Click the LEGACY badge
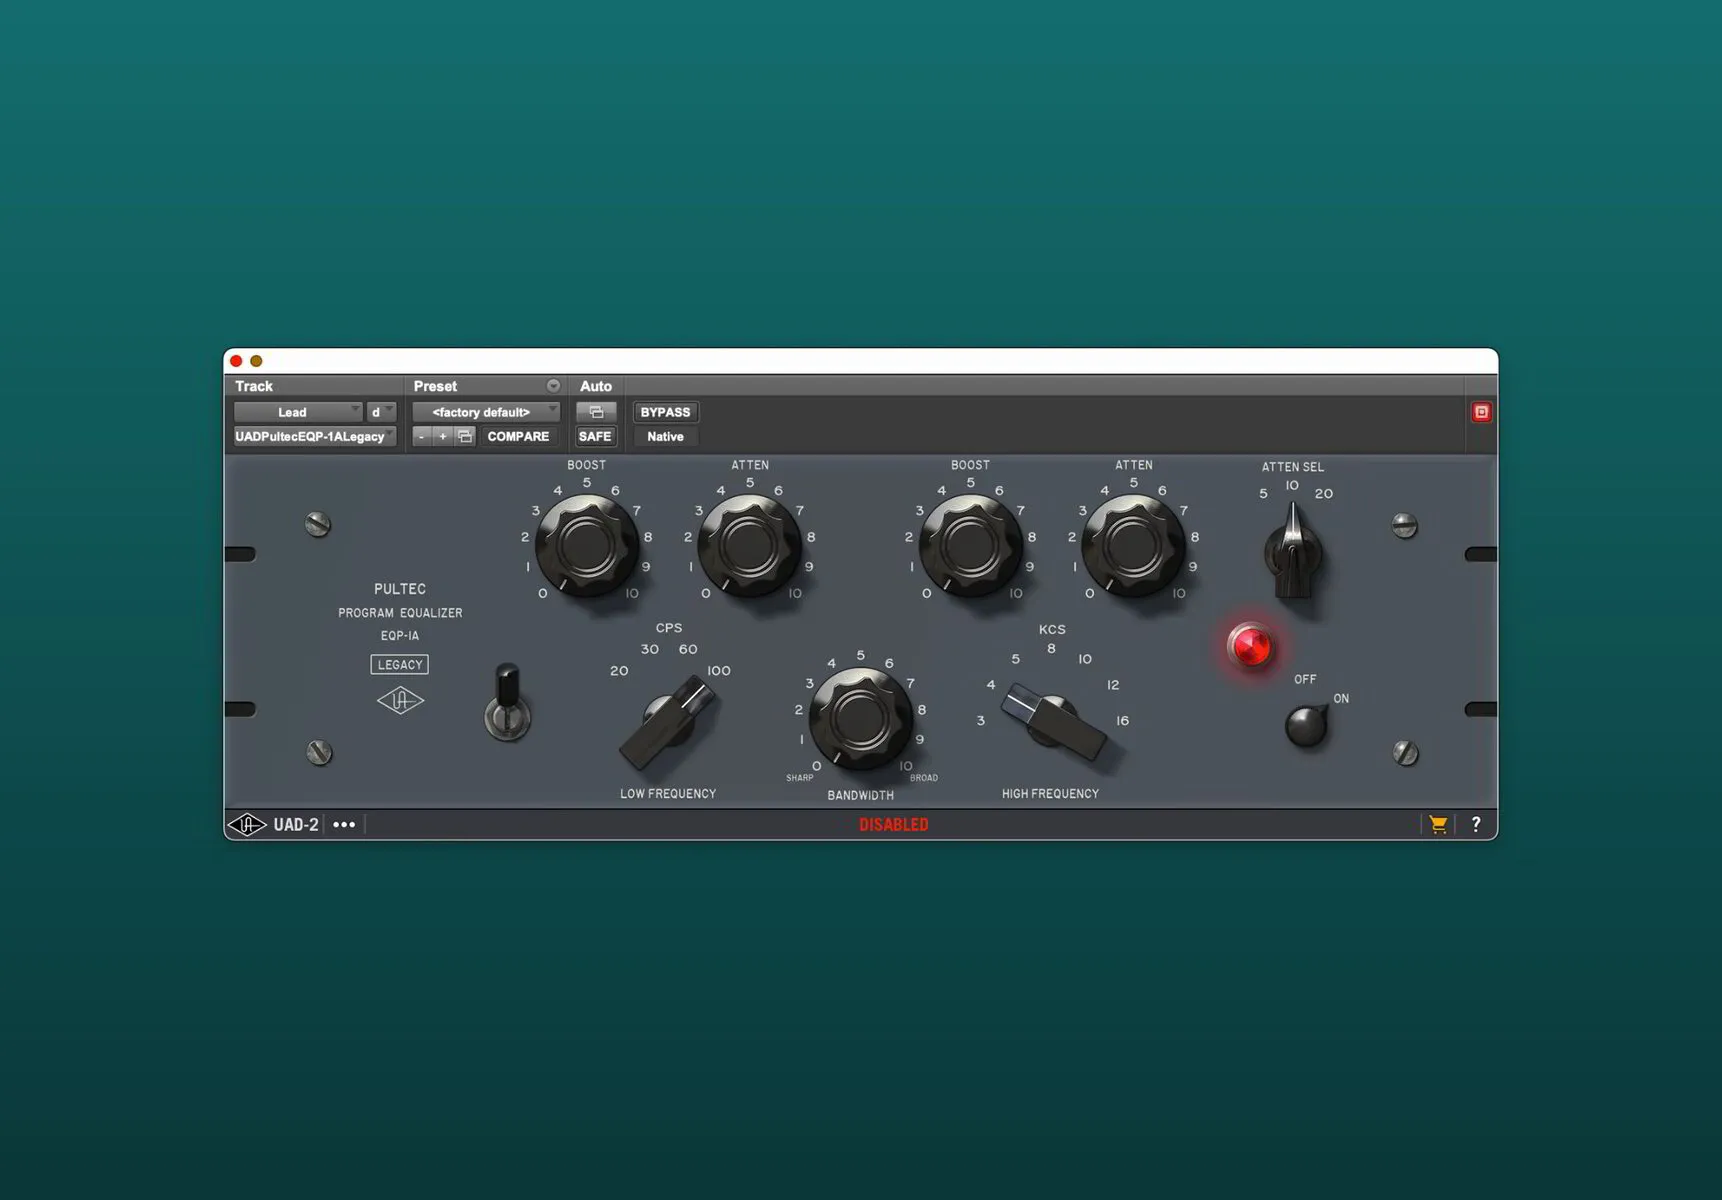This screenshot has width=1722, height=1200. coord(400,664)
